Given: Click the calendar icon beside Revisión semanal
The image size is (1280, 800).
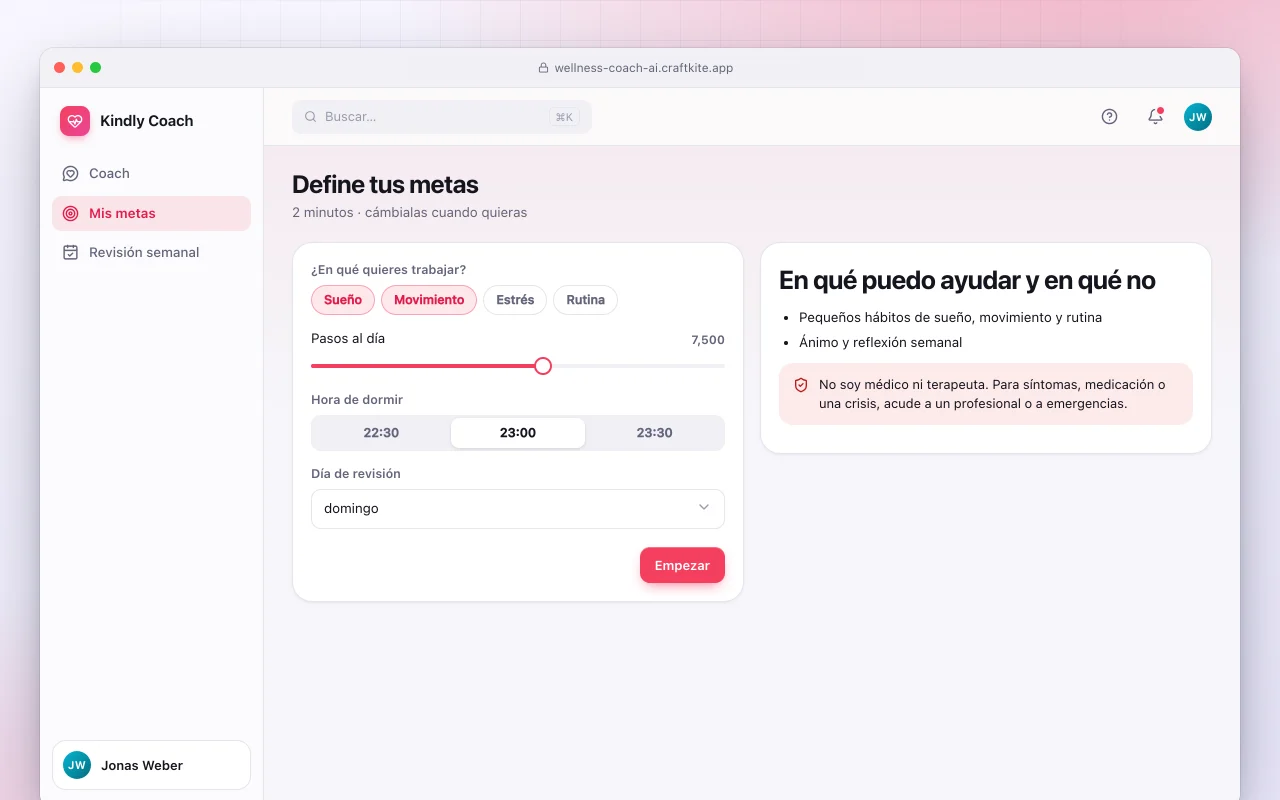Looking at the screenshot, I should click(x=70, y=252).
